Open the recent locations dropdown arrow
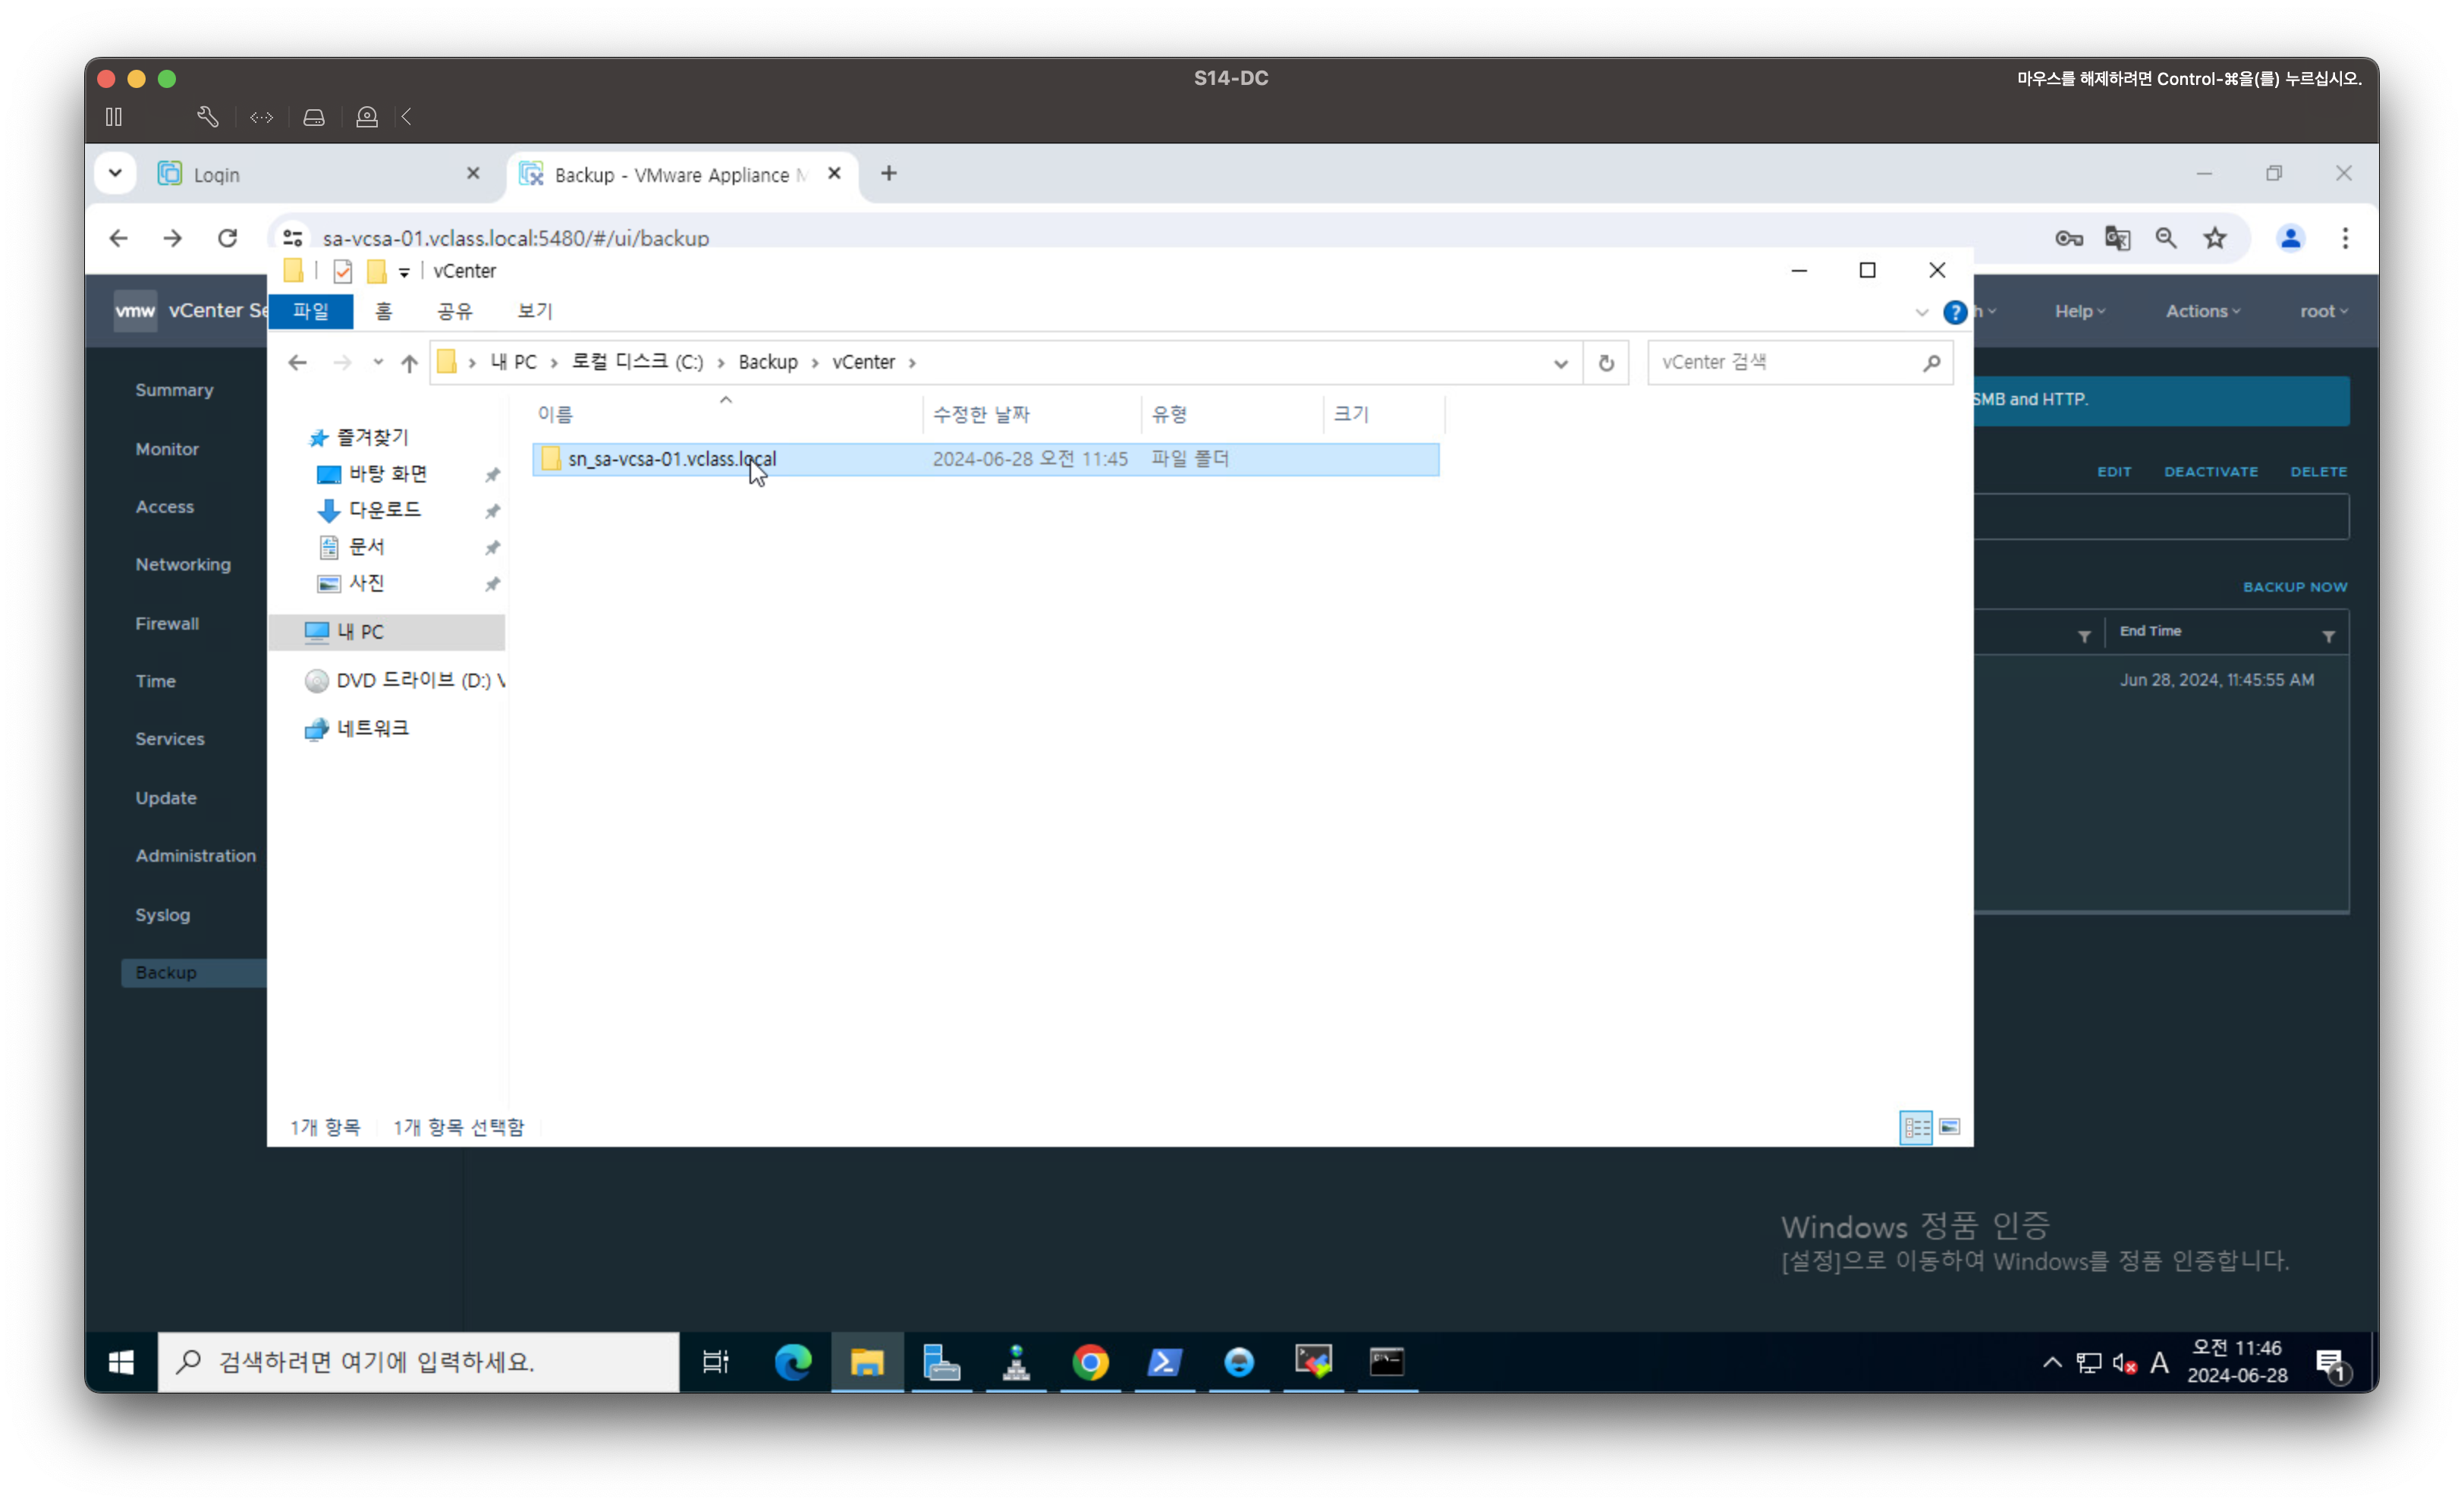The width and height of the screenshot is (2464, 1505). tap(378, 362)
